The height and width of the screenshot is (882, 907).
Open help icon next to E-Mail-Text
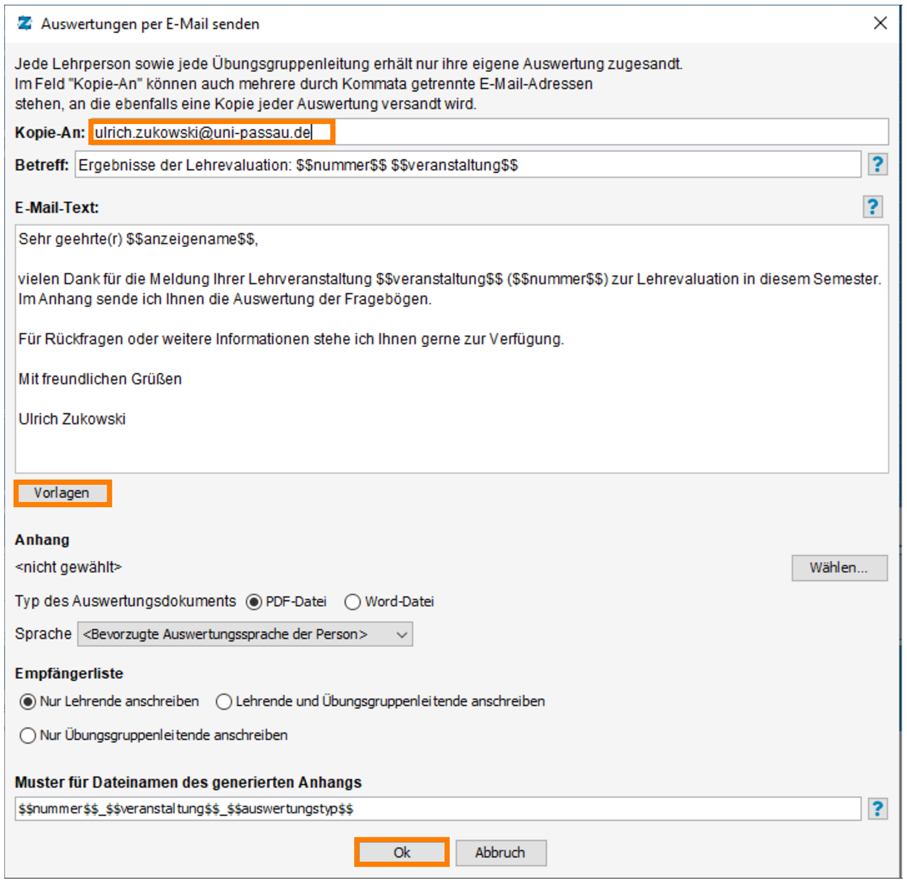872,206
